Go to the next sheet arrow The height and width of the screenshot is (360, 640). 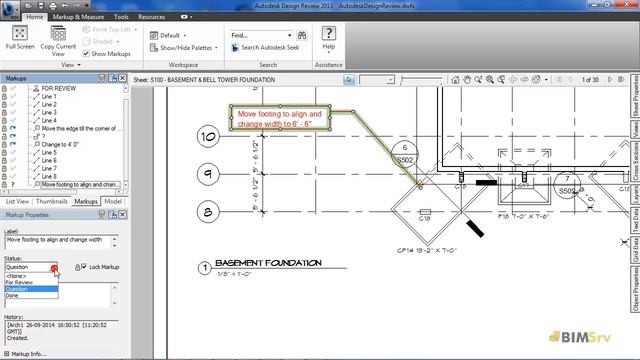click(610, 80)
